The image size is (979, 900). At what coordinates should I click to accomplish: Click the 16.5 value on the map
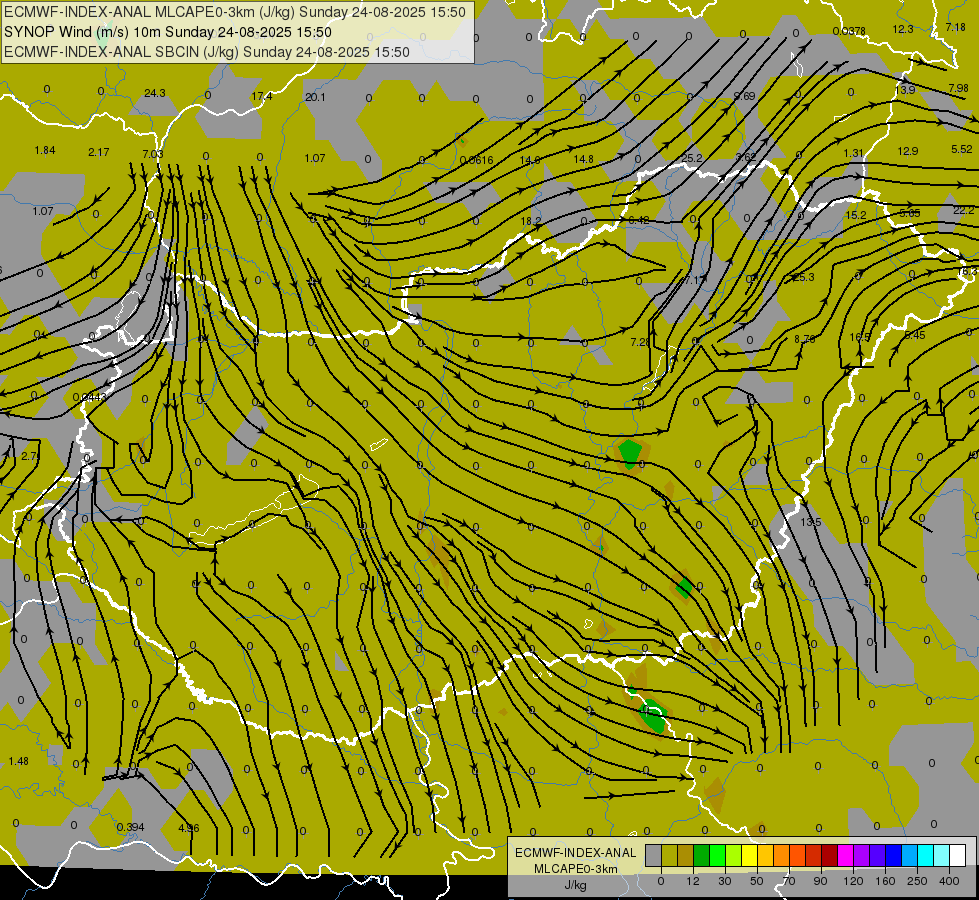click(860, 337)
